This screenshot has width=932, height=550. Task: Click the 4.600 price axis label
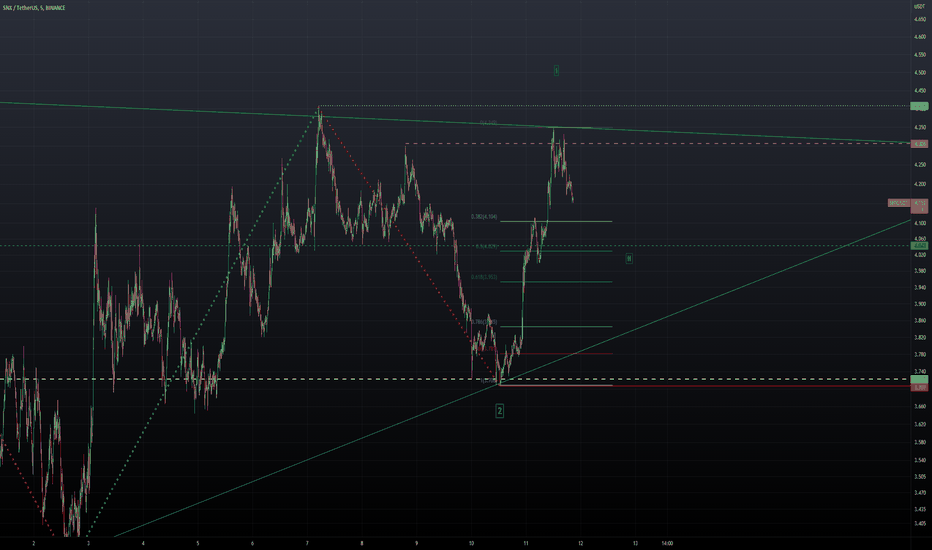tap(920, 37)
